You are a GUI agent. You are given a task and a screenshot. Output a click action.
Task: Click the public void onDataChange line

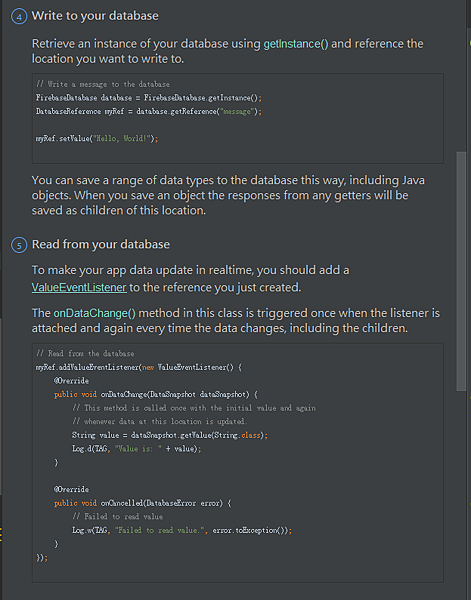[x=156, y=395]
